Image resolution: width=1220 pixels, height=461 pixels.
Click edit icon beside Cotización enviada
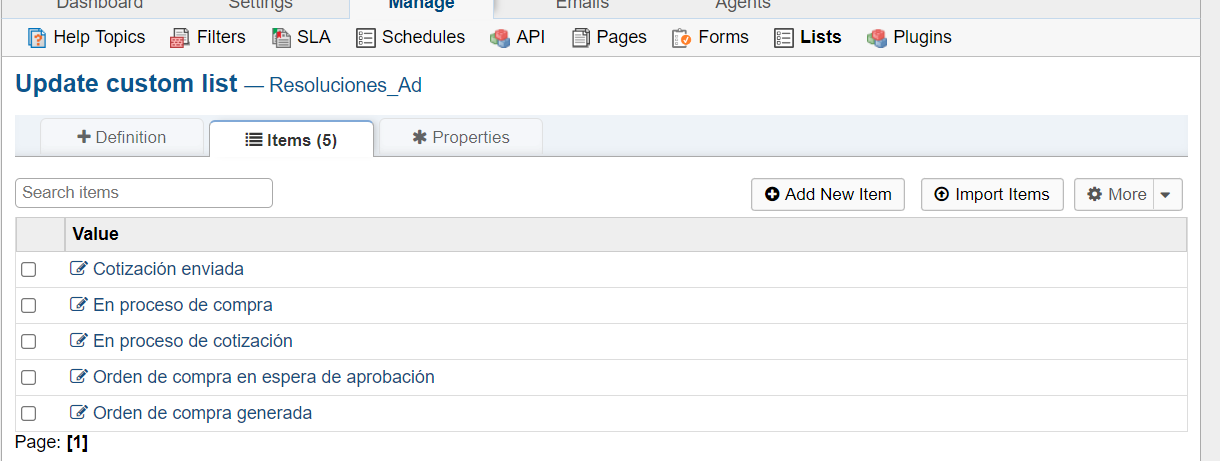[x=79, y=269]
